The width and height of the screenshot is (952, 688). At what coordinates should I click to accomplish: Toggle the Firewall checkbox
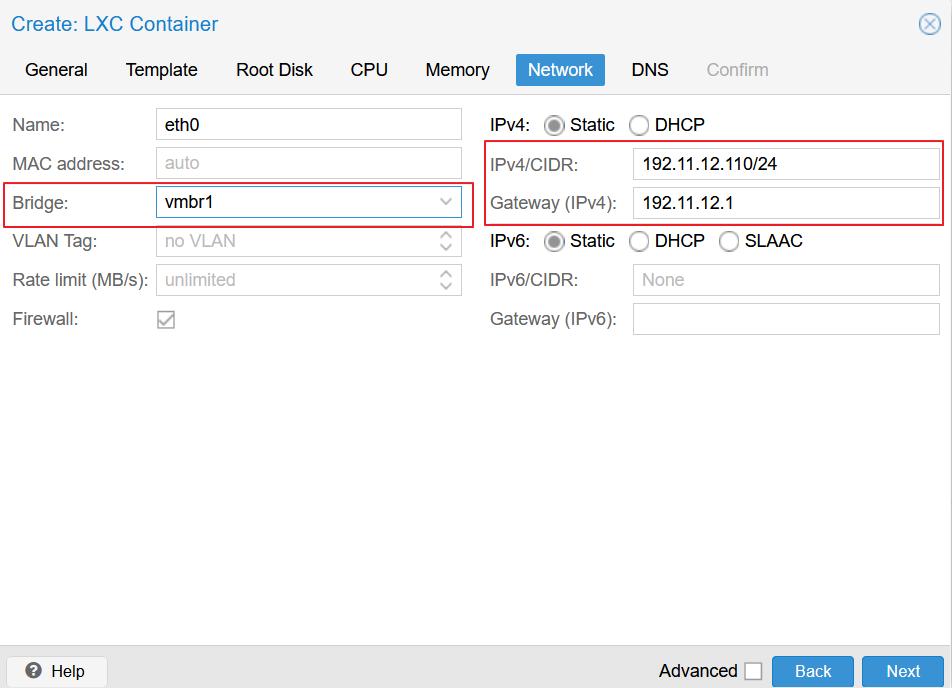click(166, 320)
